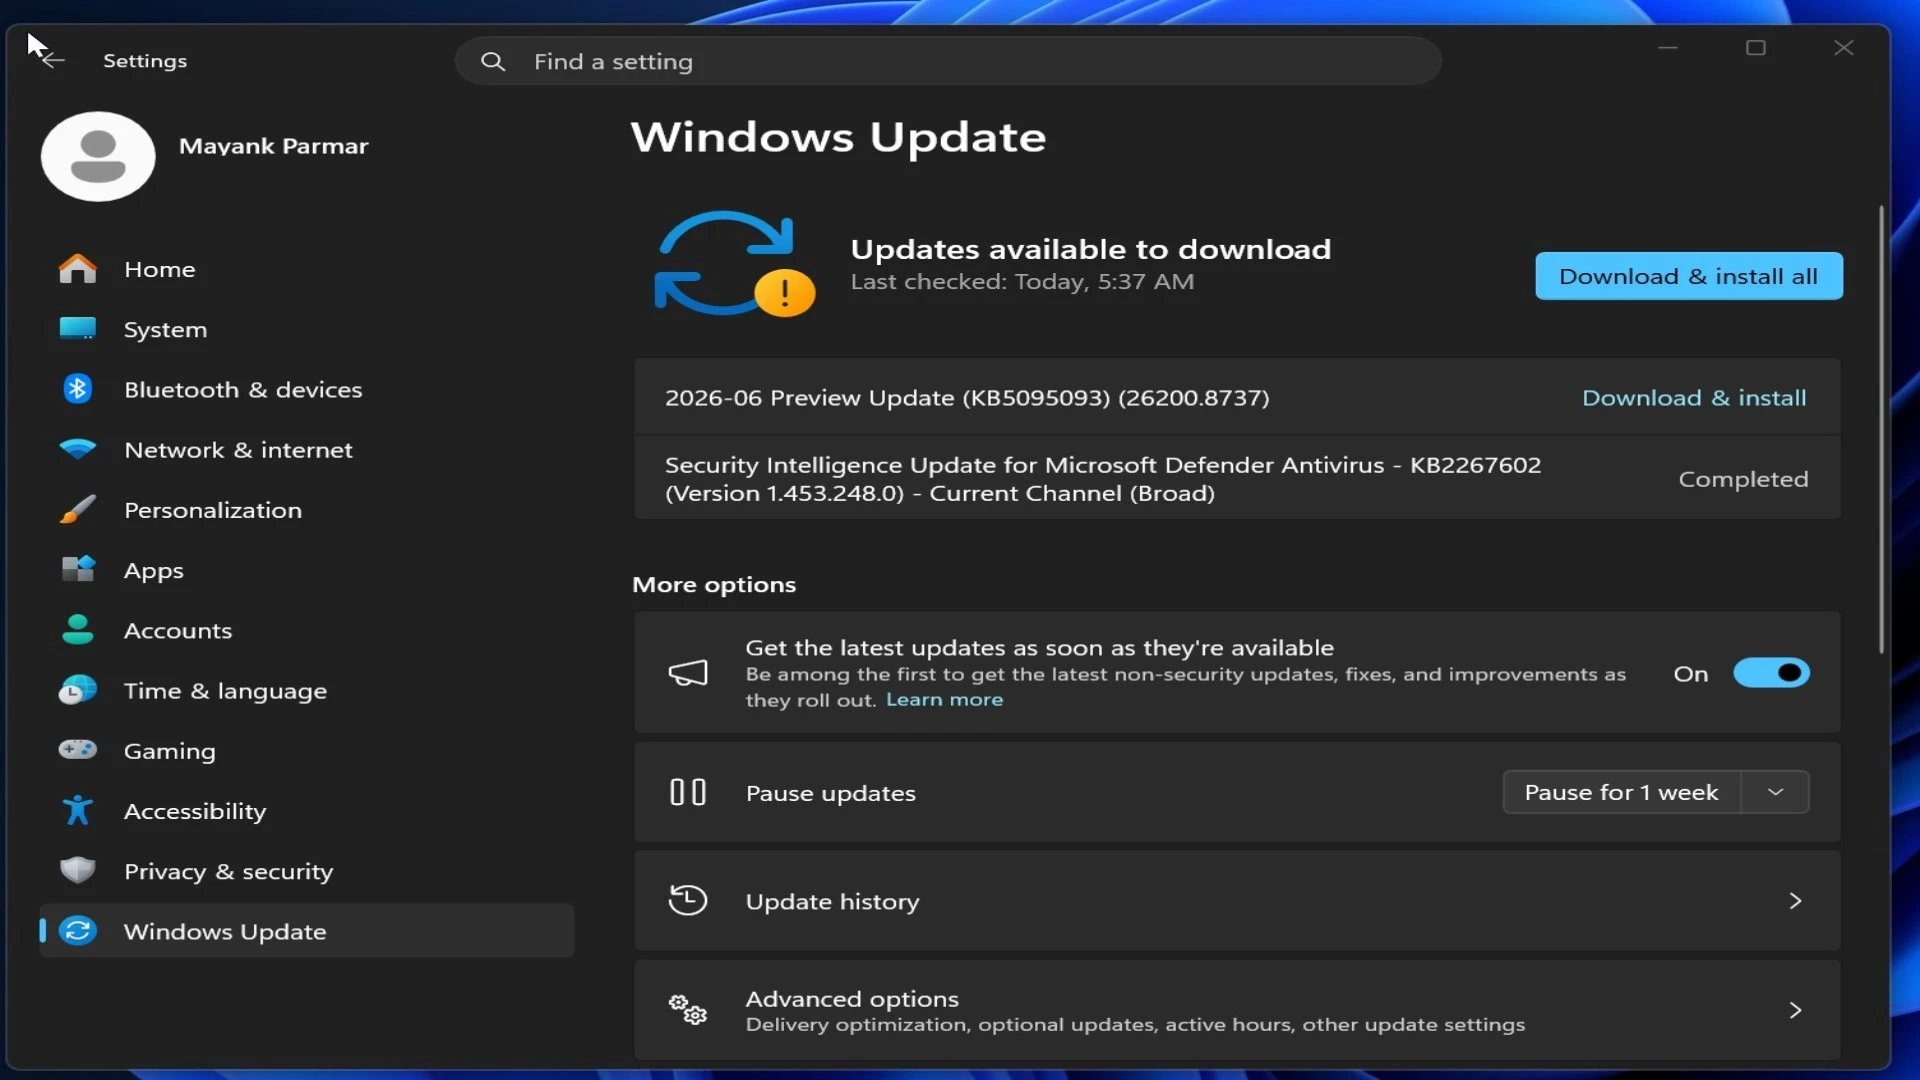Maximize the Settings window
This screenshot has height=1080, width=1920.
pyautogui.click(x=1755, y=47)
